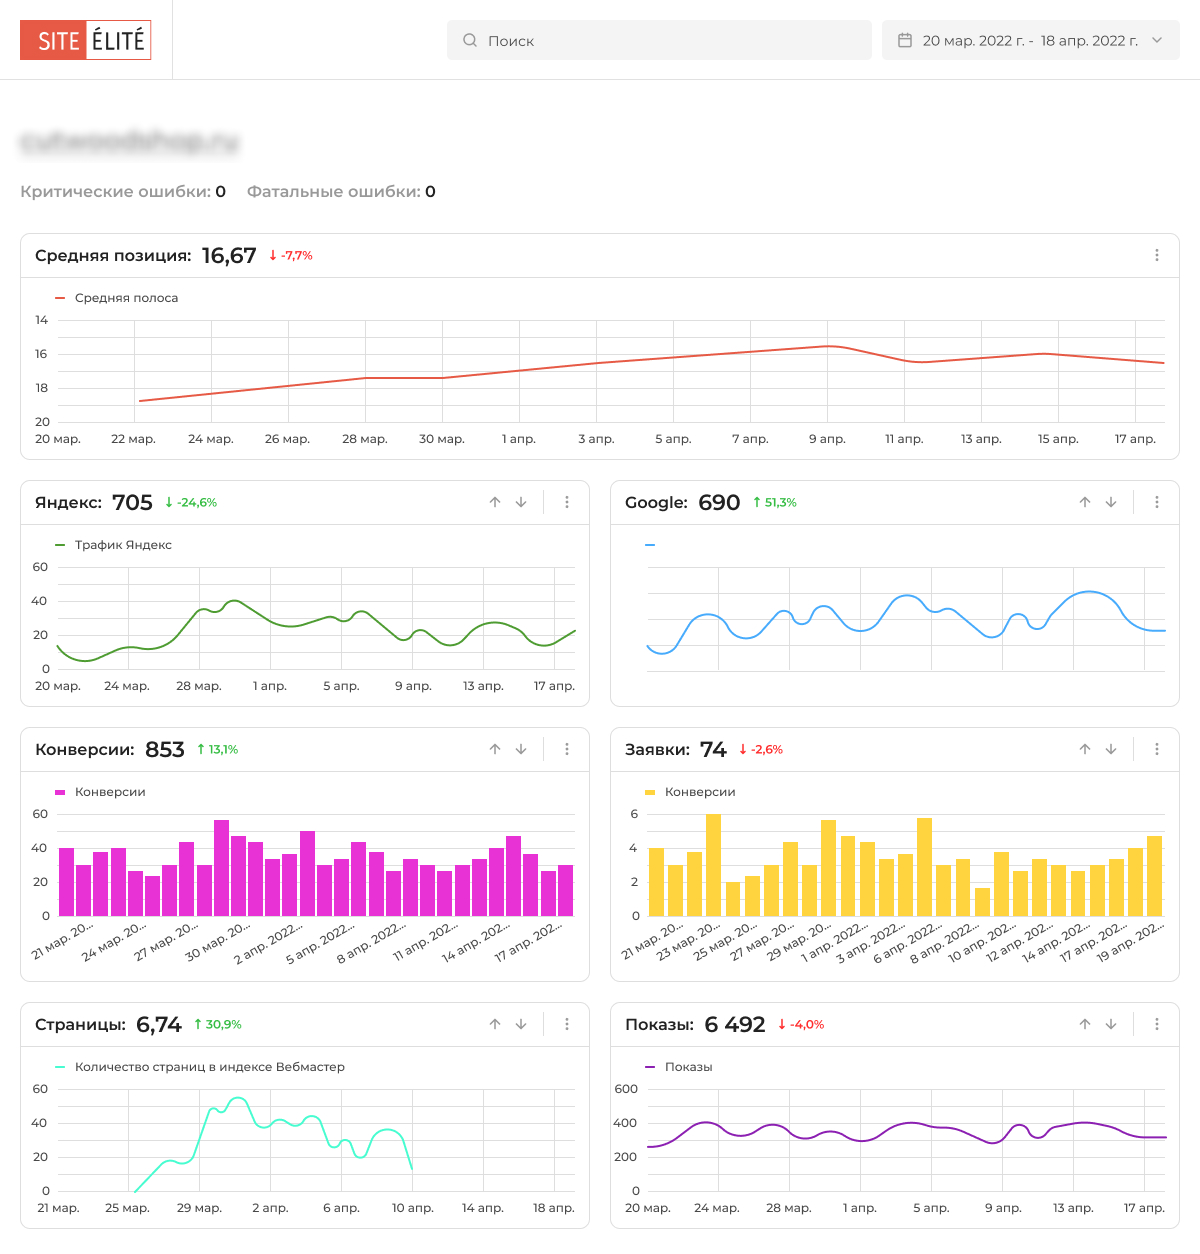This screenshot has width=1200, height=1254.
Task: Toggle the purple Показы legend series
Action: coord(679,1067)
